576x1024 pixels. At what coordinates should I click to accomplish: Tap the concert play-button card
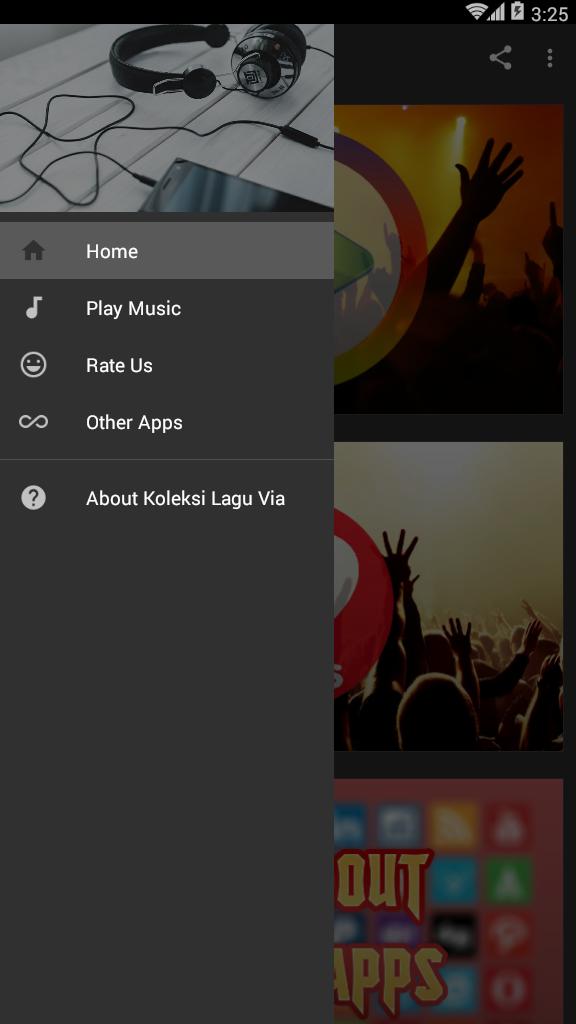(449, 259)
